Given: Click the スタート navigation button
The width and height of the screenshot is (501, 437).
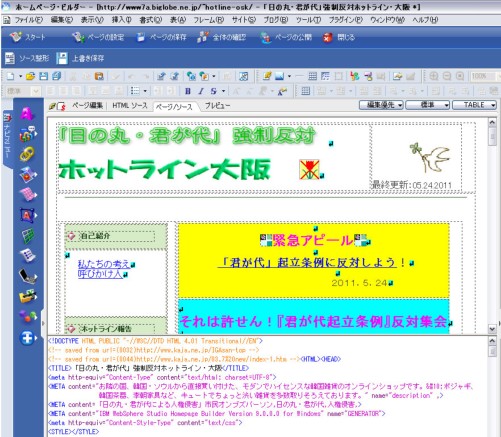Looking at the screenshot, I should coord(28,37).
